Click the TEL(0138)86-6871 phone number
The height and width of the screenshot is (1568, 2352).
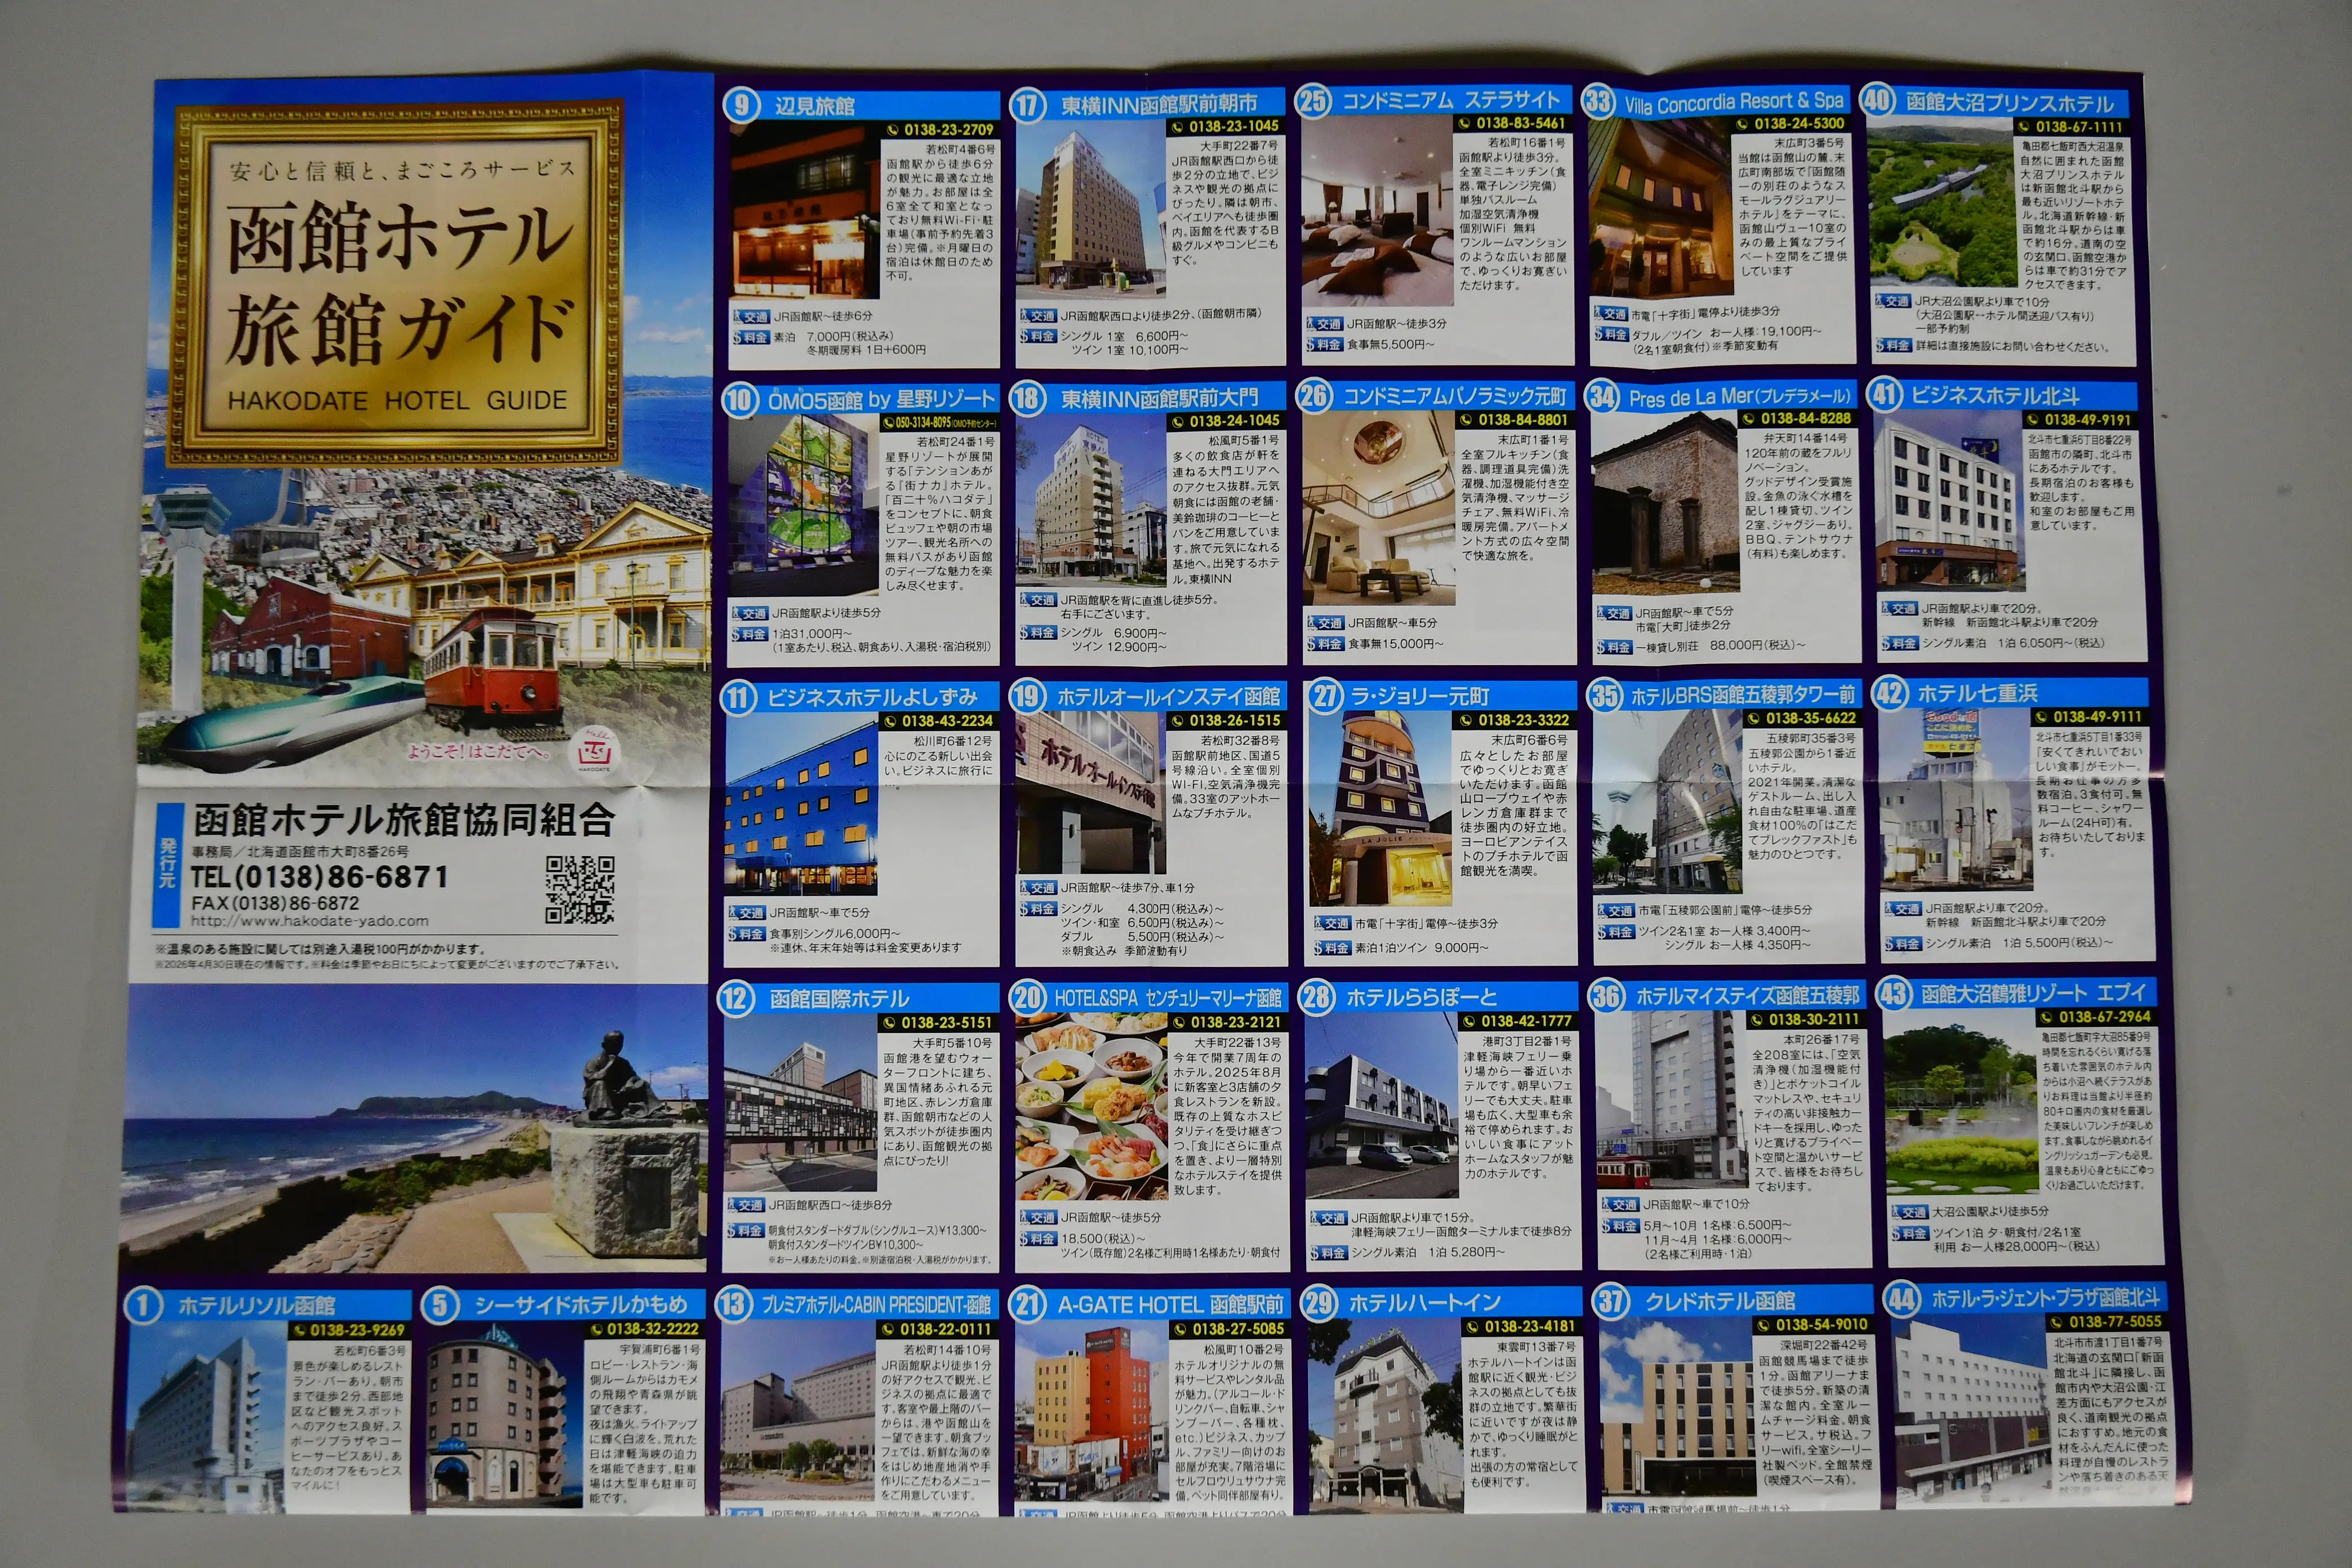319,877
